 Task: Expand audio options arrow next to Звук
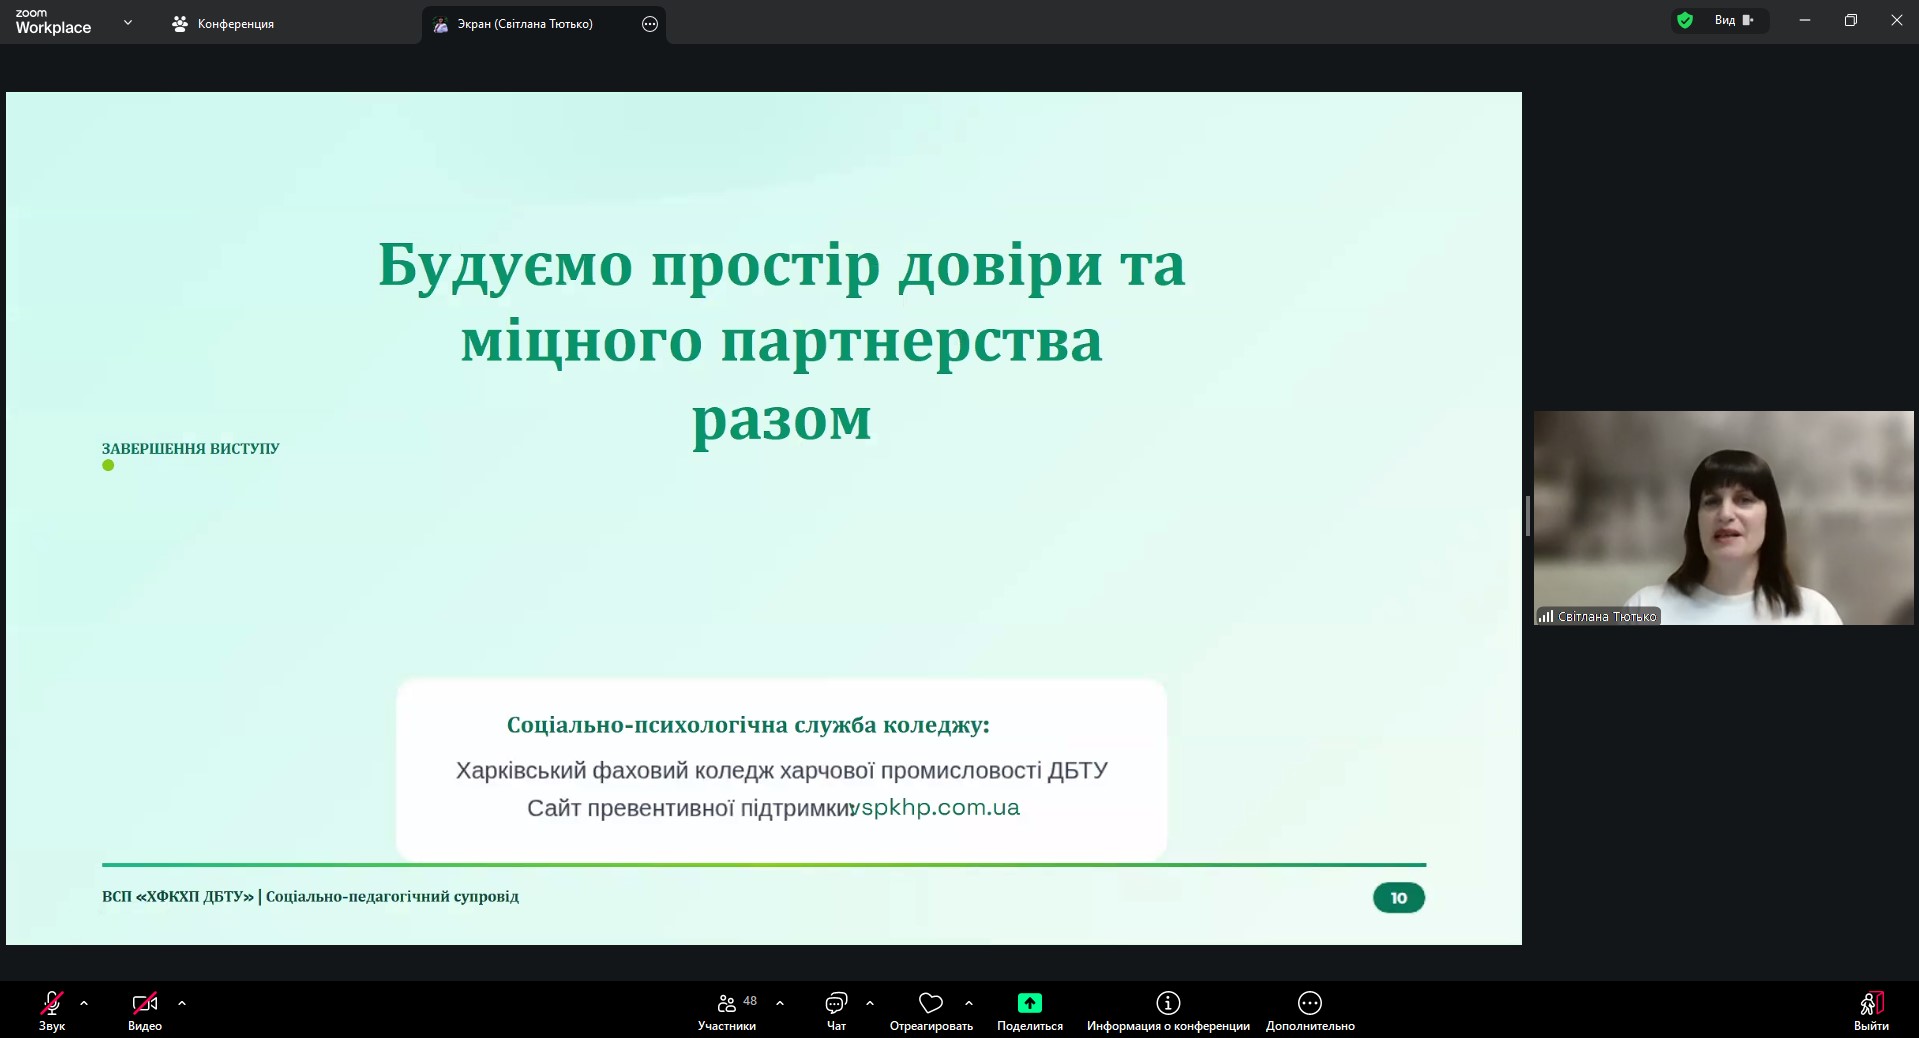[84, 1003]
